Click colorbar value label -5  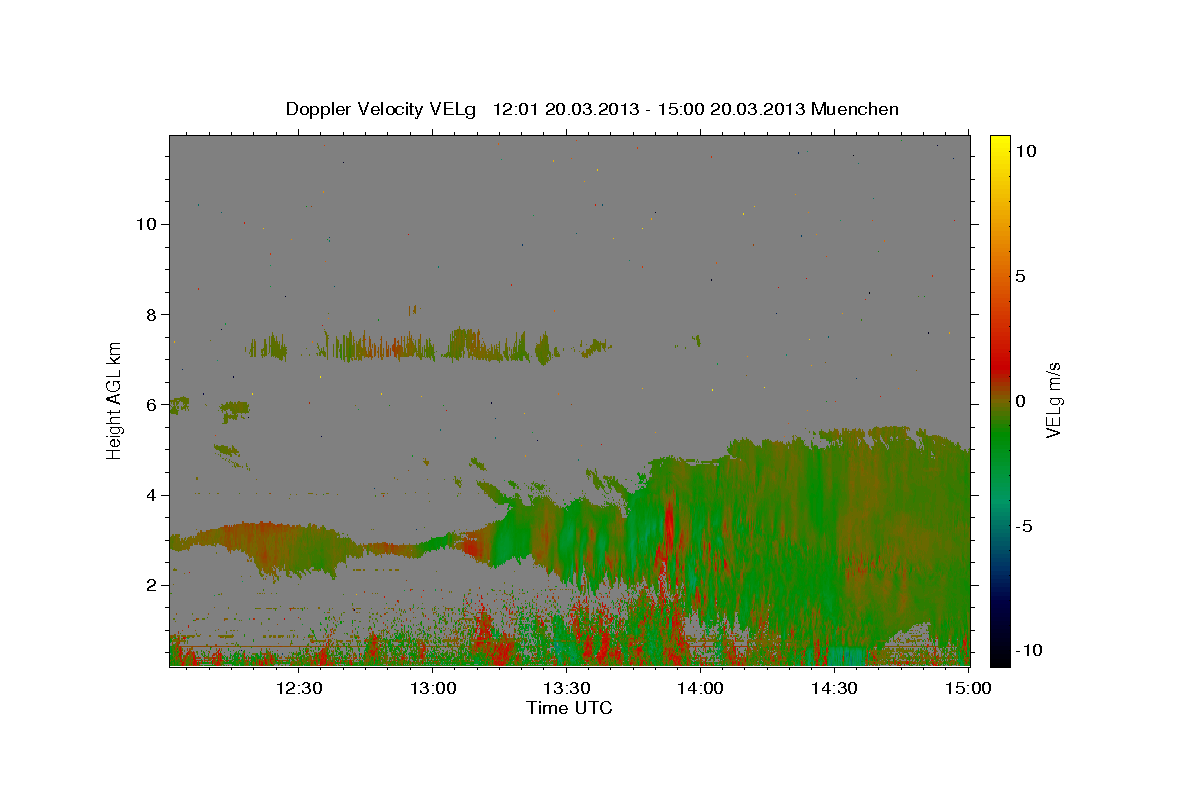pos(1023,526)
